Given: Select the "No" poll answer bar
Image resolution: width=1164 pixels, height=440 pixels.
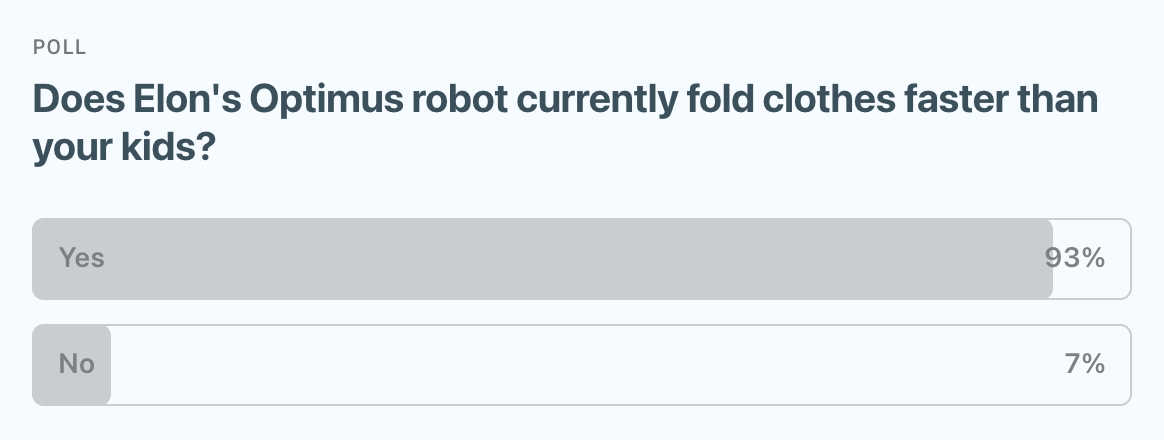Looking at the screenshot, I should pyautogui.click(x=580, y=365).
